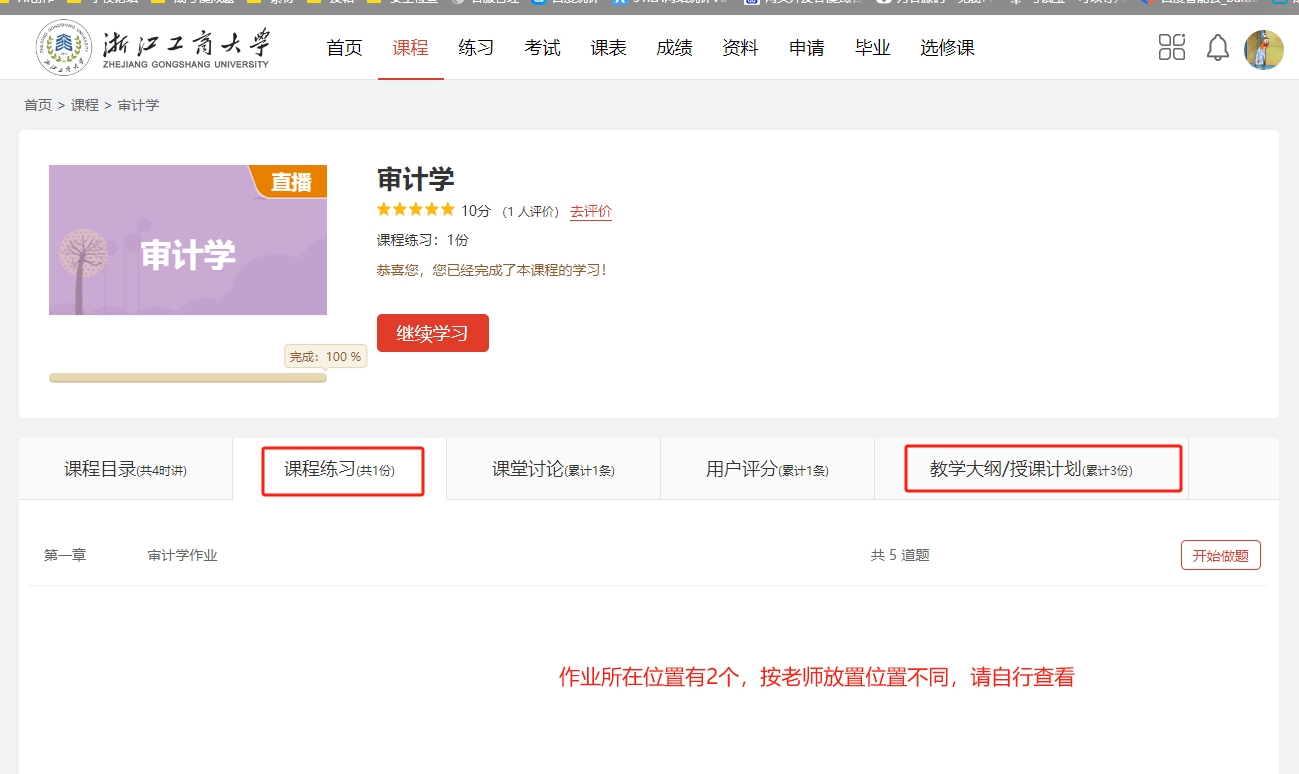Image resolution: width=1299 pixels, height=774 pixels.
Task: Open the grid apps icon in header
Action: (1171, 47)
